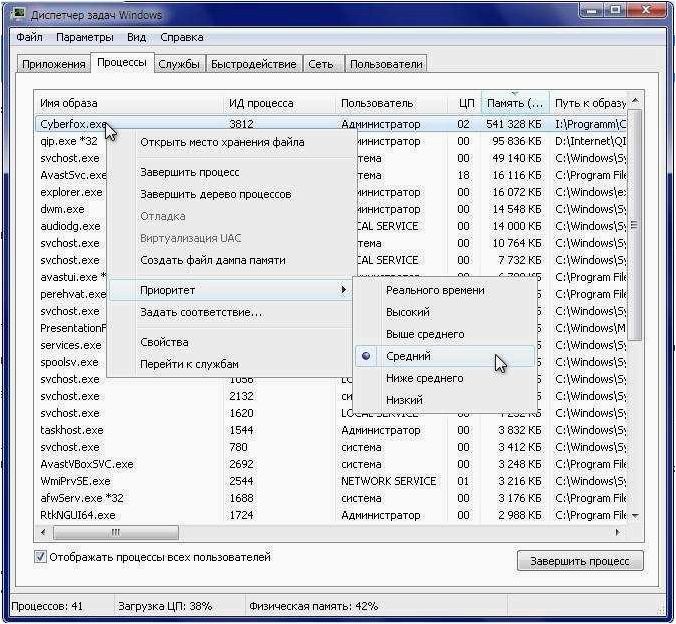Select the dwm.exe process
Viewport: 676px width, 624px height.
coord(63,209)
